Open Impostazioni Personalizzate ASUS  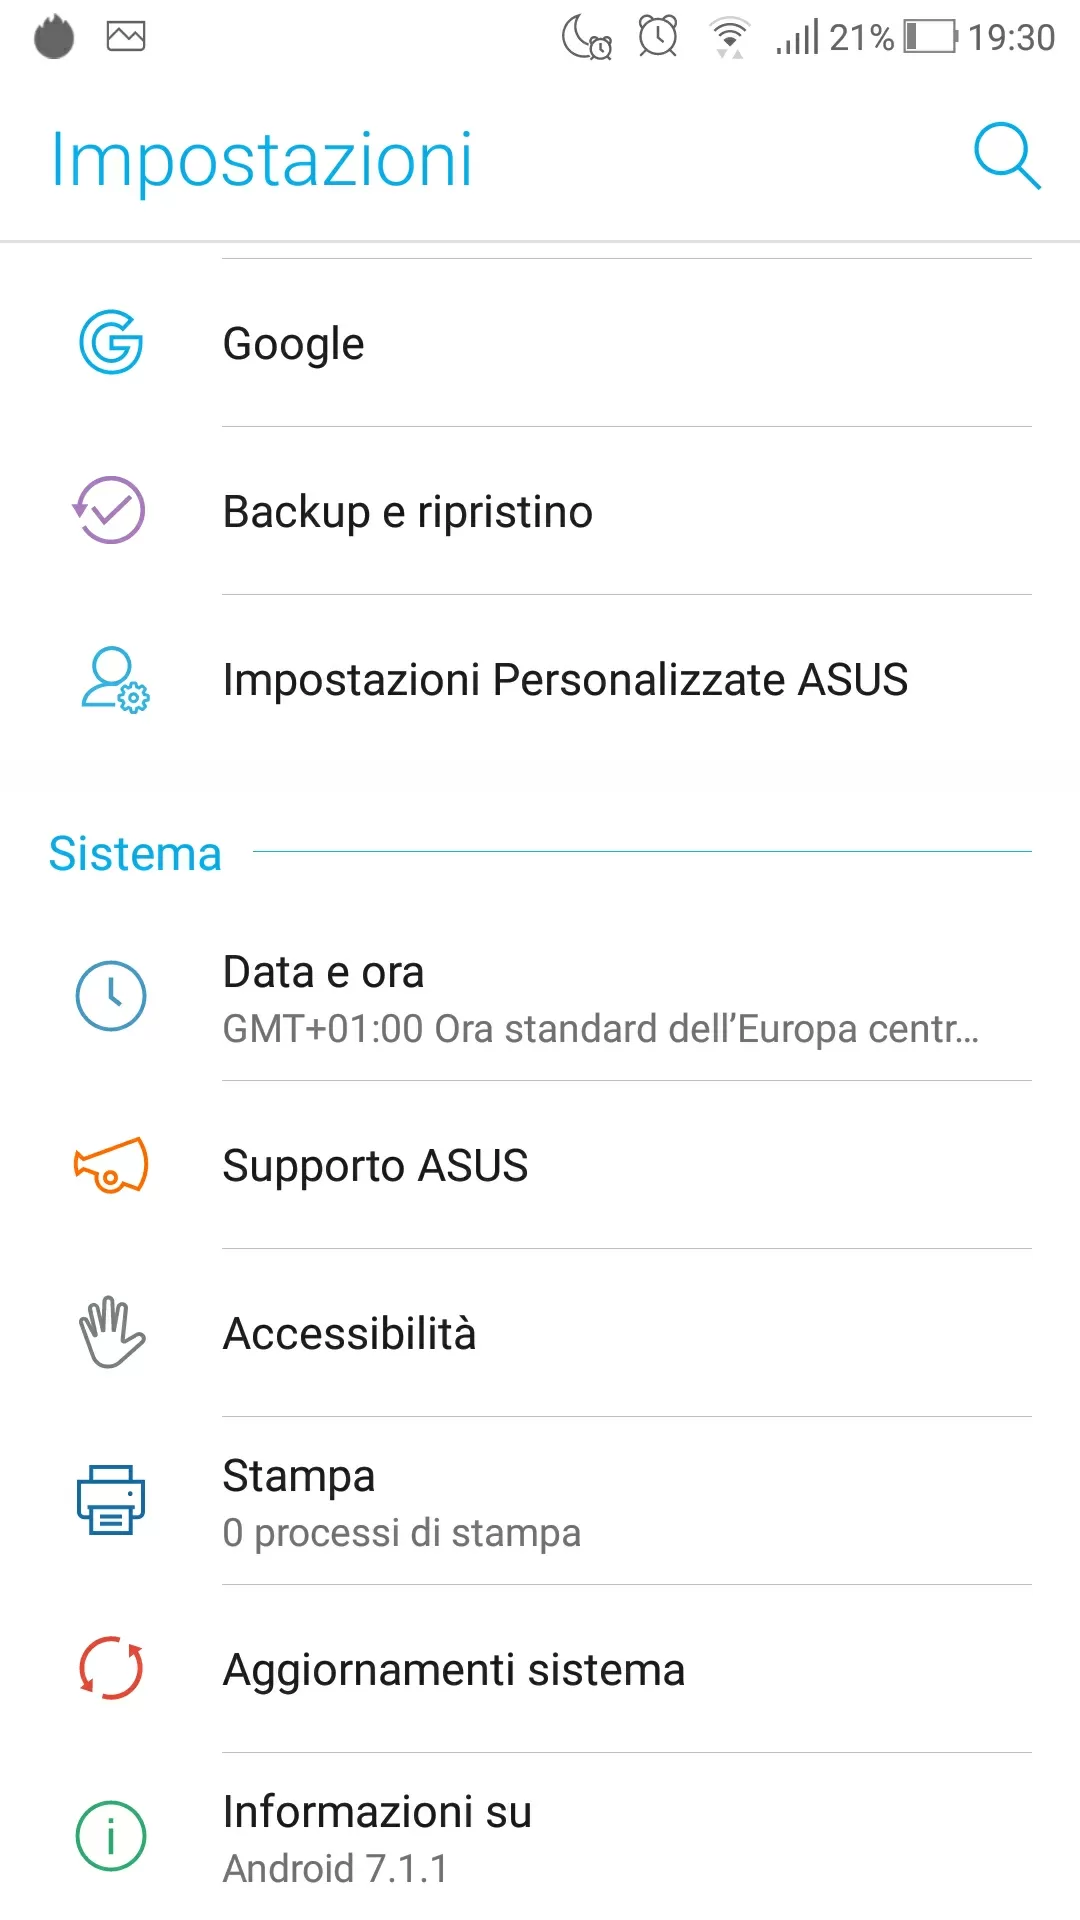click(565, 680)
